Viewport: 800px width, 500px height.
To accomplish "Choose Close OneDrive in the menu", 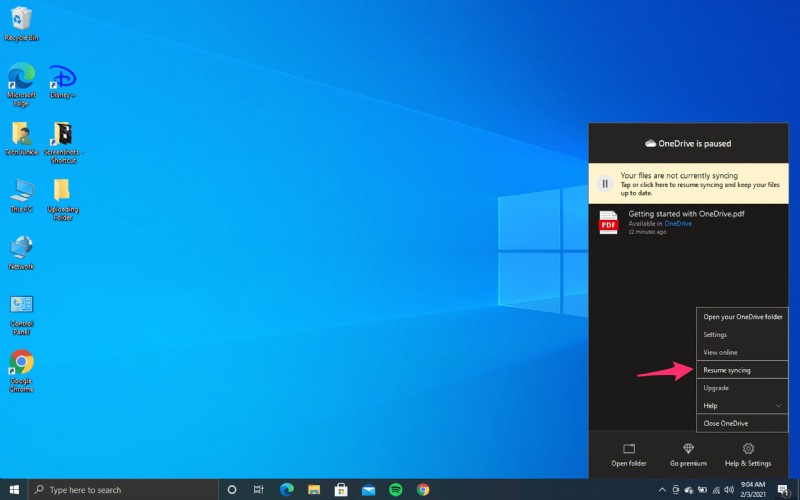I will [x=742, y=423].
